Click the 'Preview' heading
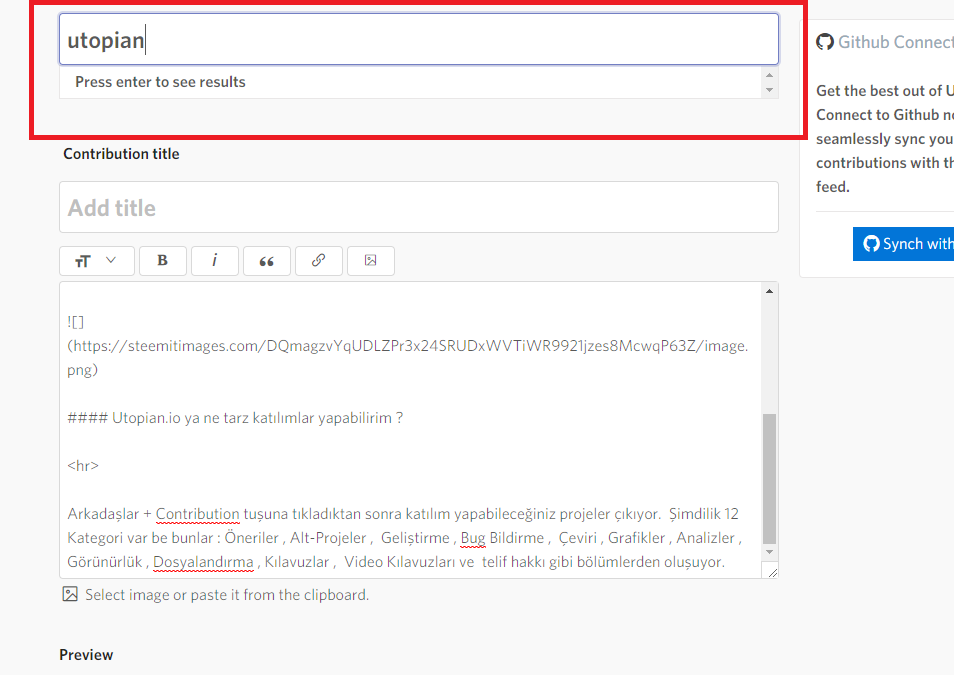 tap(86, 655)
